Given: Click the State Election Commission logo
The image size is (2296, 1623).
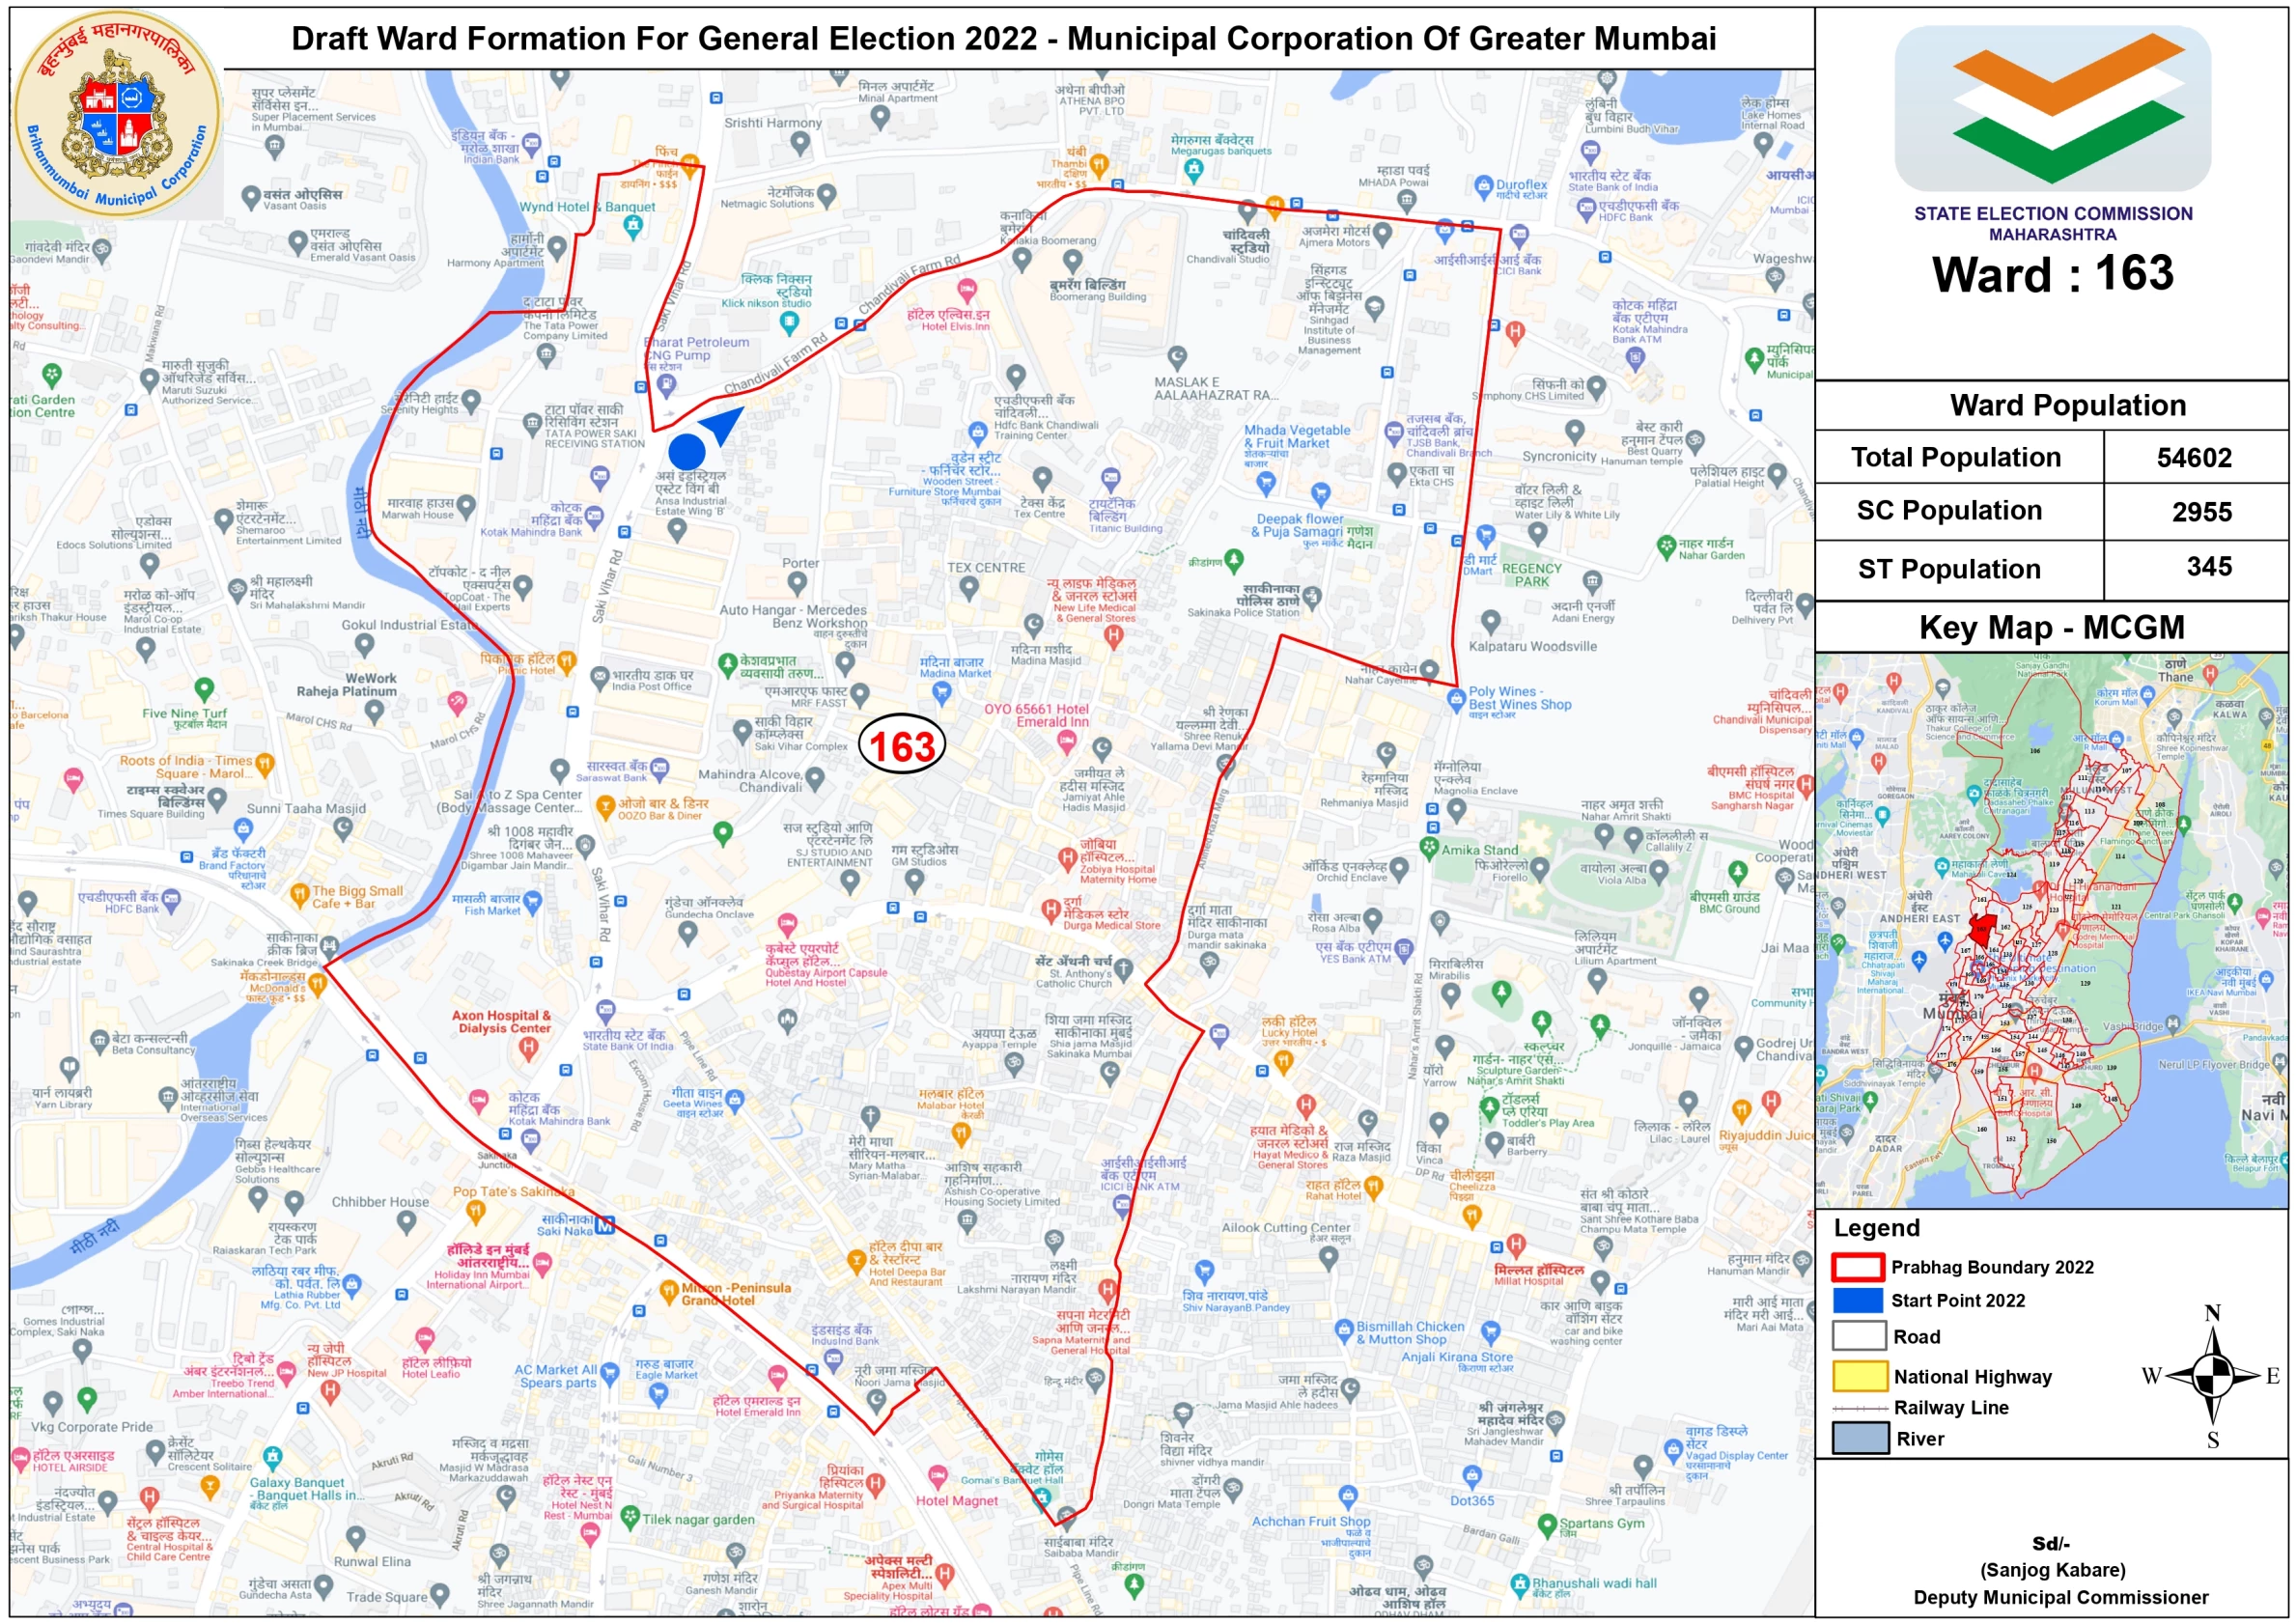Looking at the screenshot, I should click(x=2052, y=108).
